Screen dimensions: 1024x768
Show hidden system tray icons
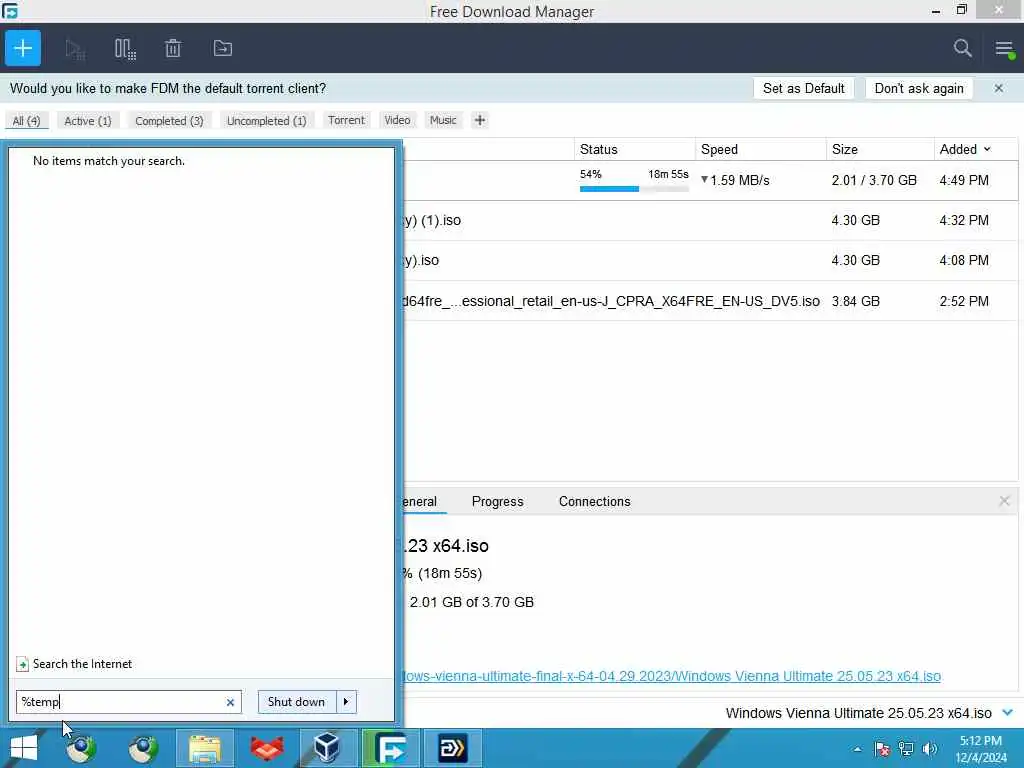pyautogui.click(x=857, y=749)
